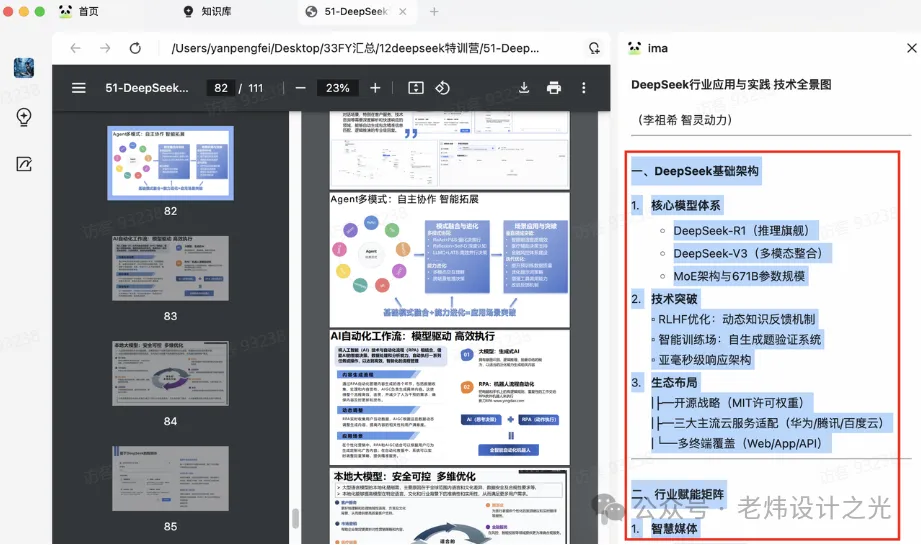This screenshot has width=921, height=545.
Task: Print the PDF document
Action: click(554, 88)
